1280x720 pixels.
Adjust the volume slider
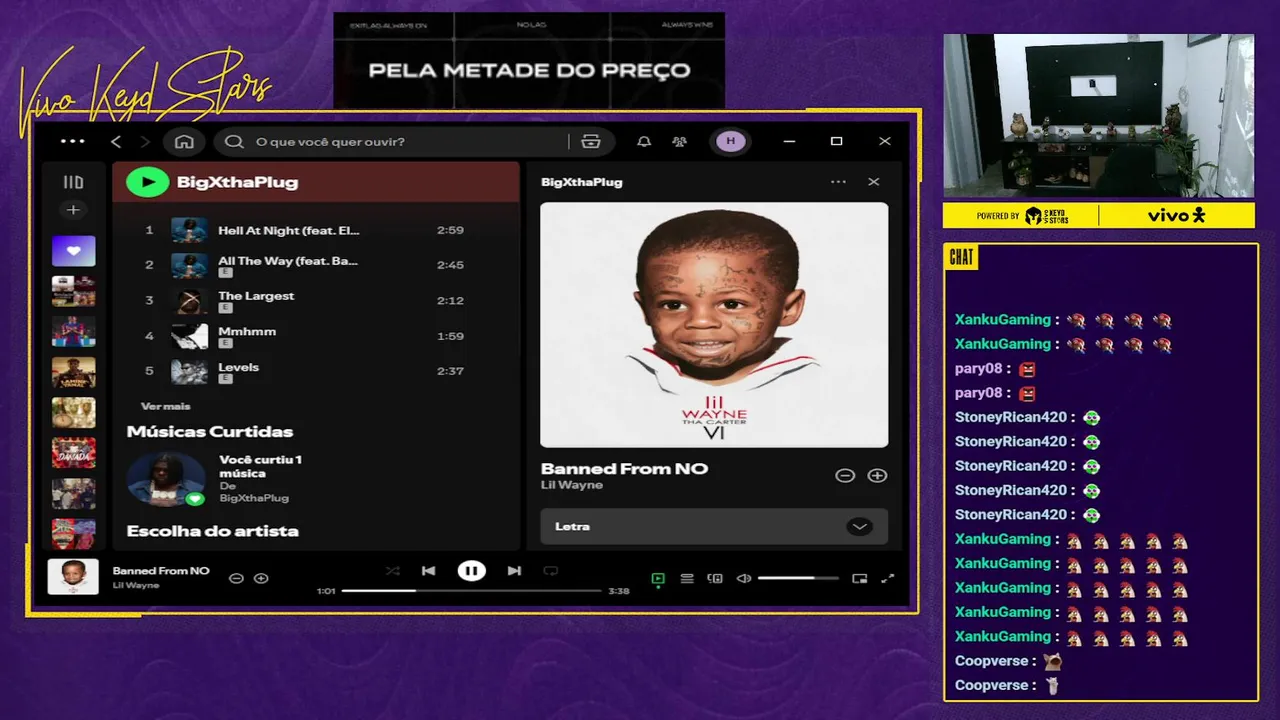pyautogui.click(x=798, y=578)
